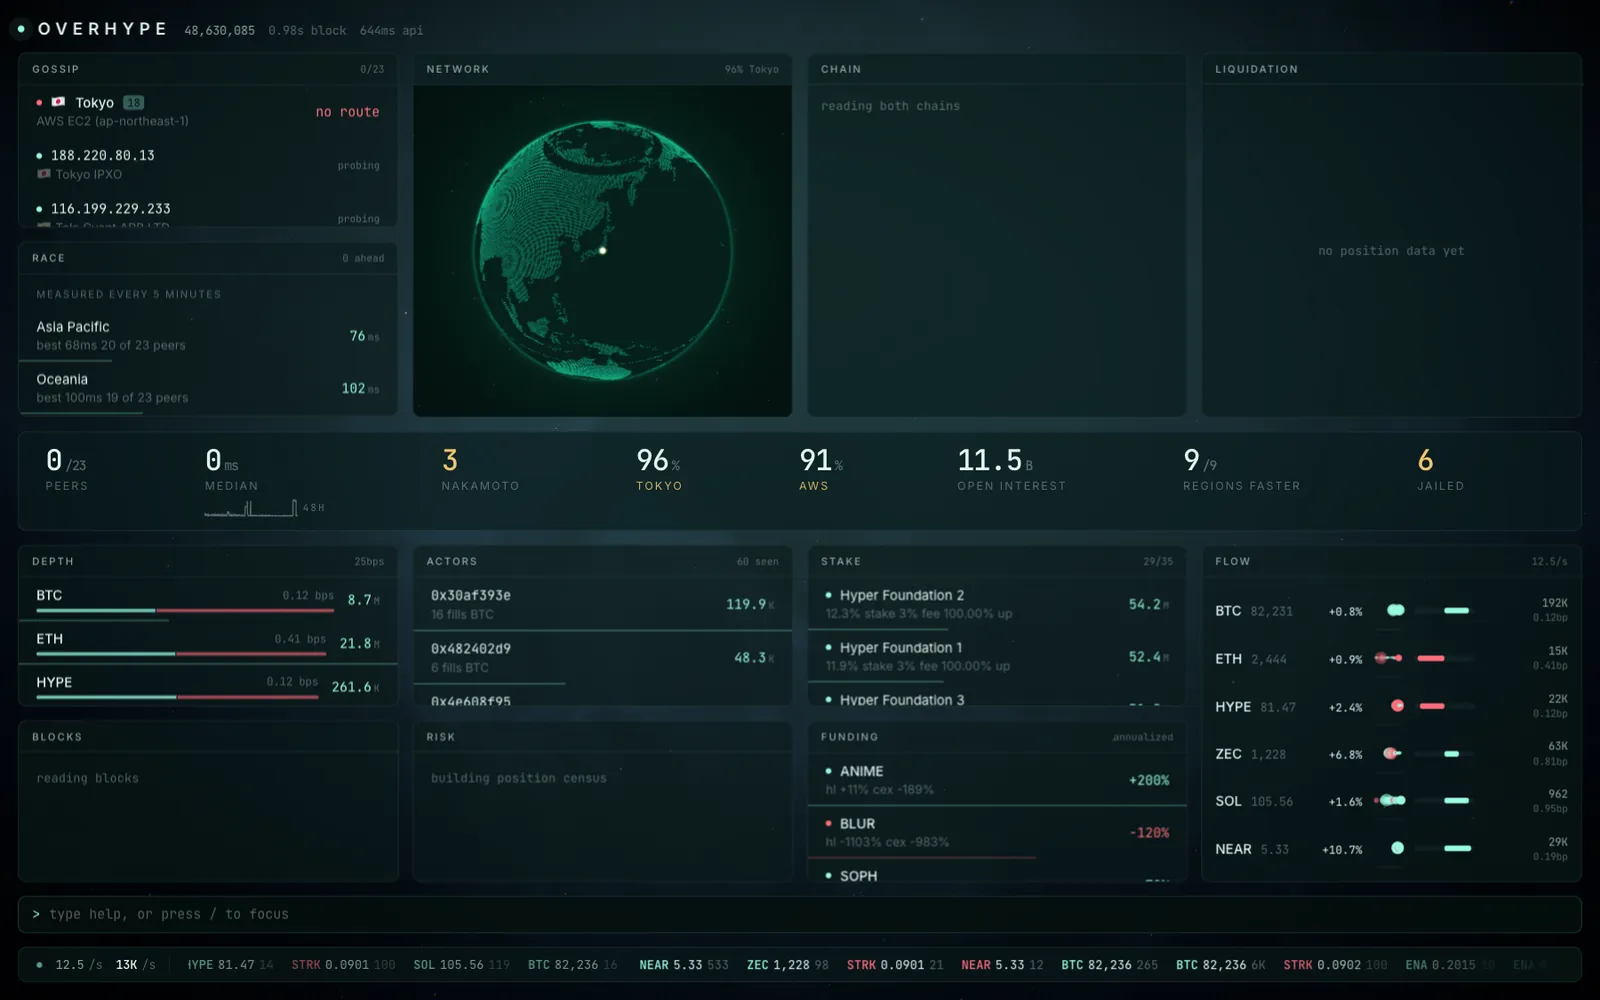Select gossip peer 188.220.80.13
This screenshot has width=1600, height=1000.
208,164
